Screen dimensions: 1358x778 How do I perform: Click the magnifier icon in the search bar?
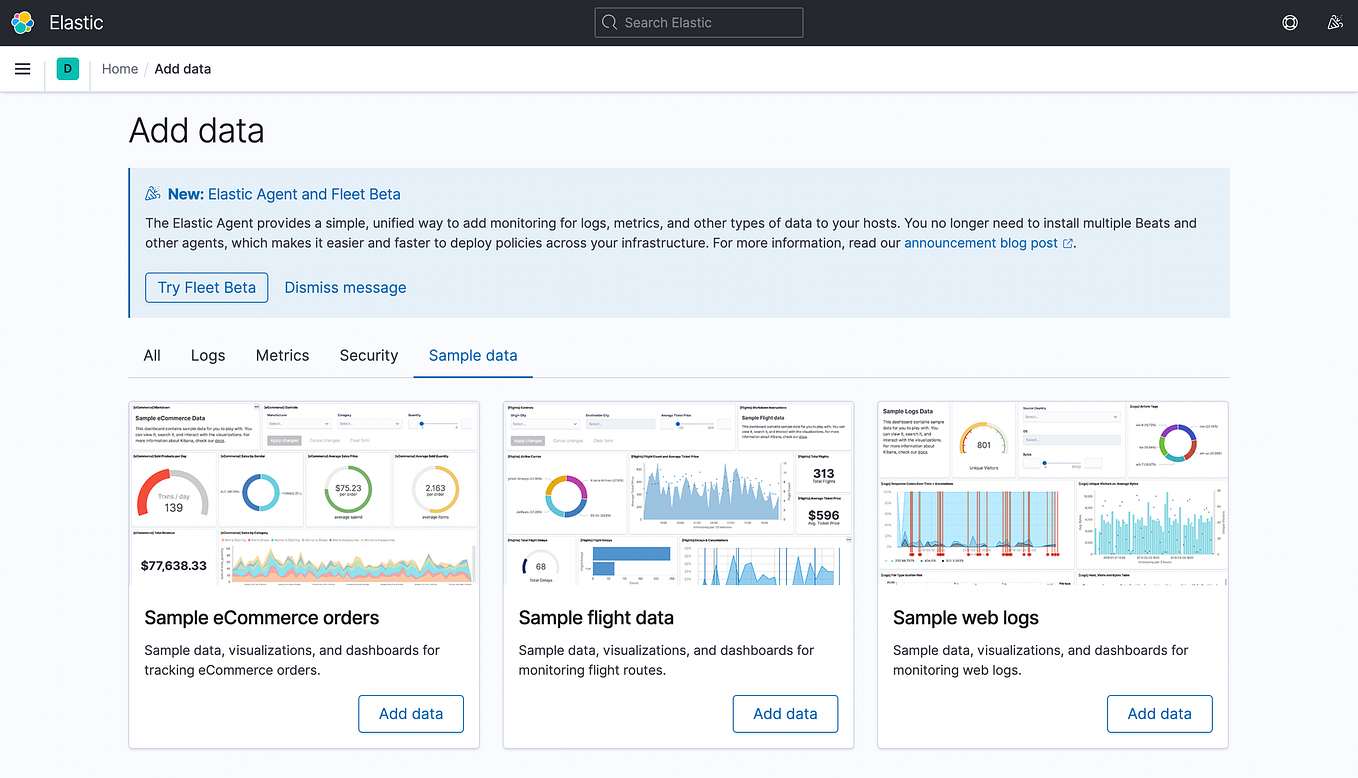pos(609,22)
